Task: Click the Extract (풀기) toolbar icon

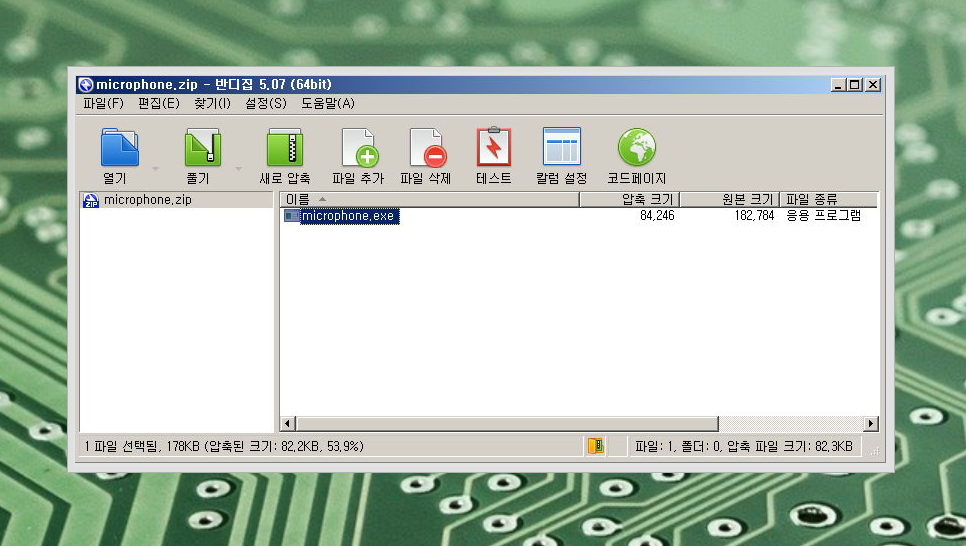Action: click(203, 147)
